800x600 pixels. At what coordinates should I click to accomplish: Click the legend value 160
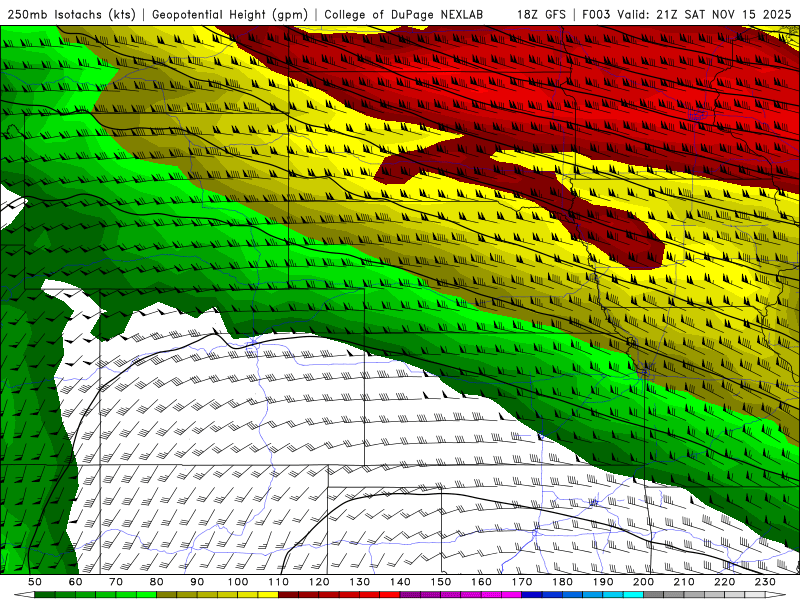coord(482,582)
